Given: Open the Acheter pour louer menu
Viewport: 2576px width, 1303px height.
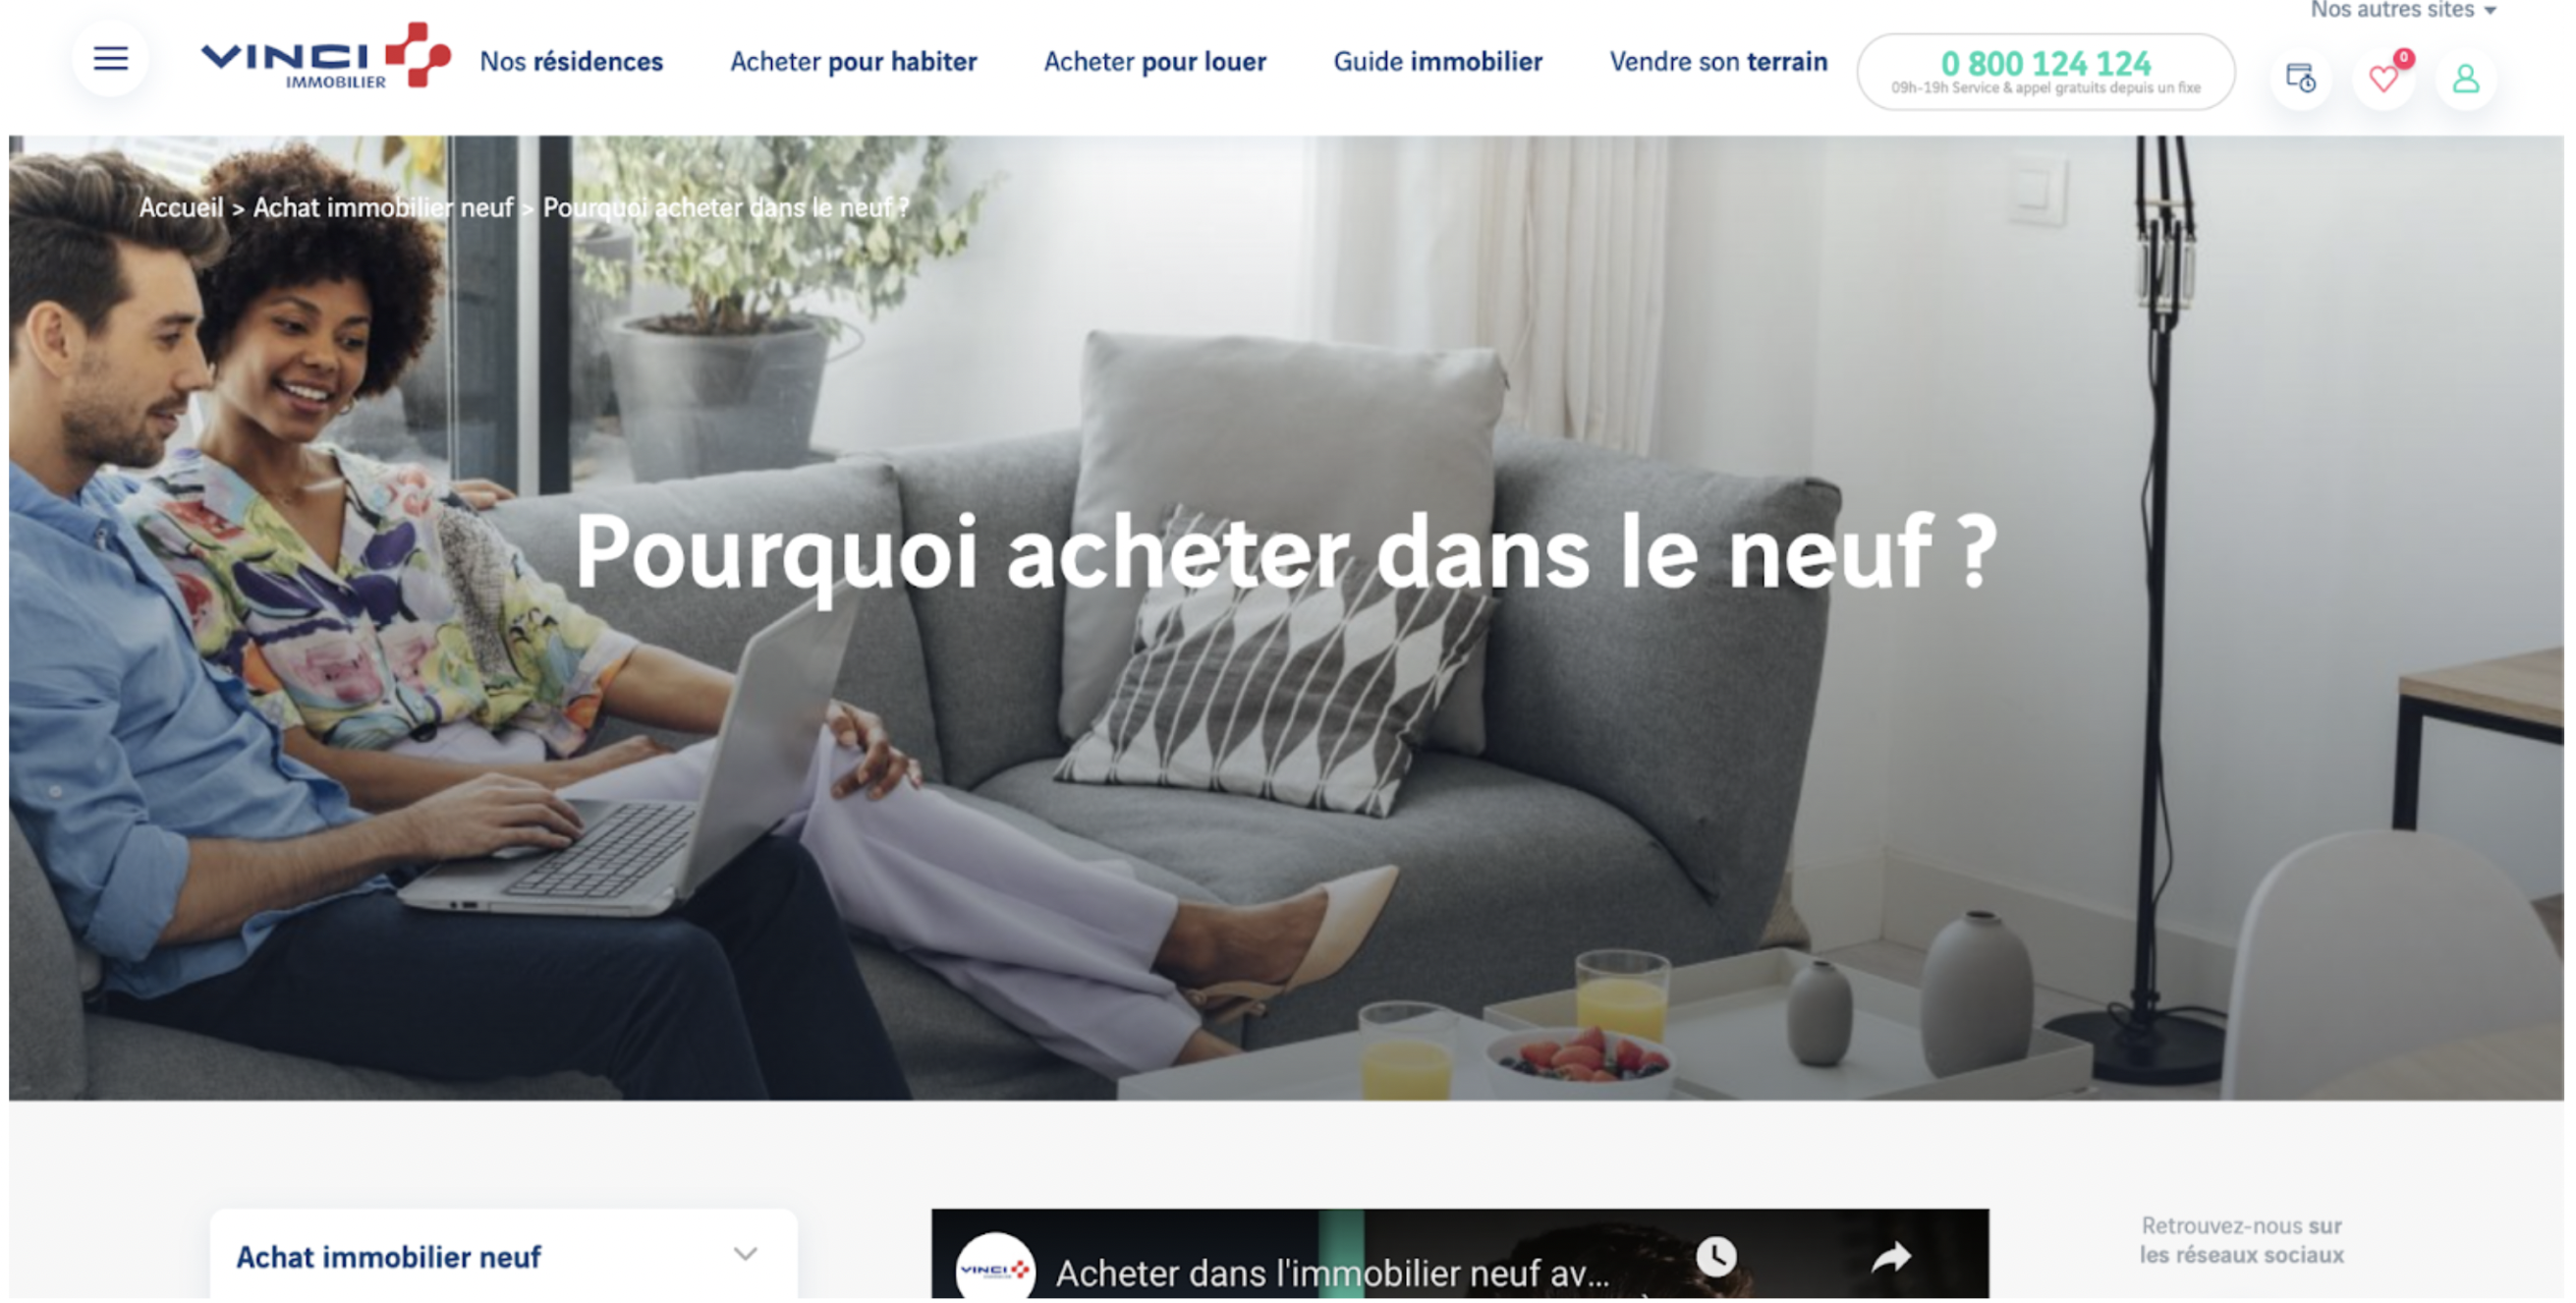Looking at the screenshot, I should 1155,61.
